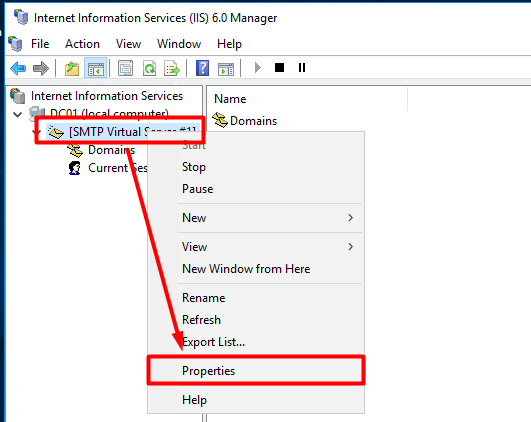Choose Refresh in the context menu
This screenshot has height=422, width=531.
coord(256,320)
